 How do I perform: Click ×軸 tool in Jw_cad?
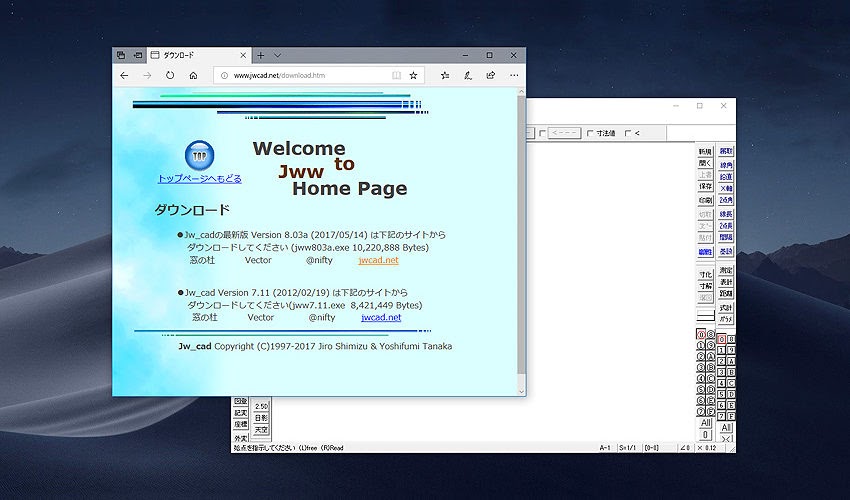tap(726, 188)
